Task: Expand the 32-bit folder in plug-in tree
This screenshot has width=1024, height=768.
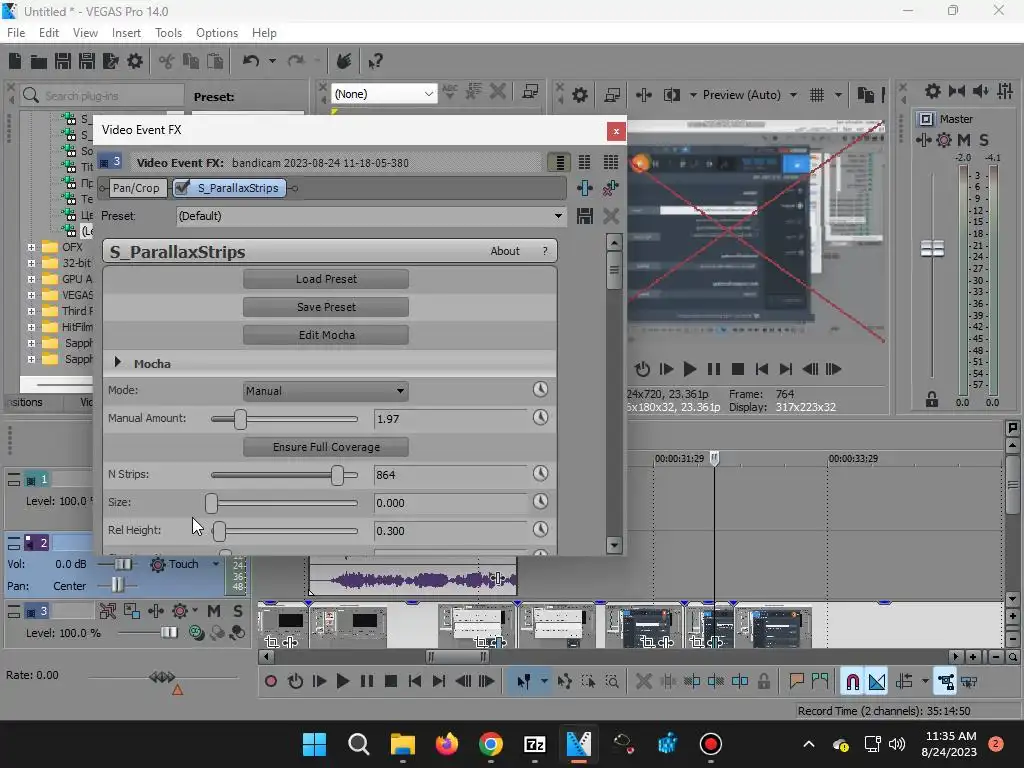Action: click(31, 263)
